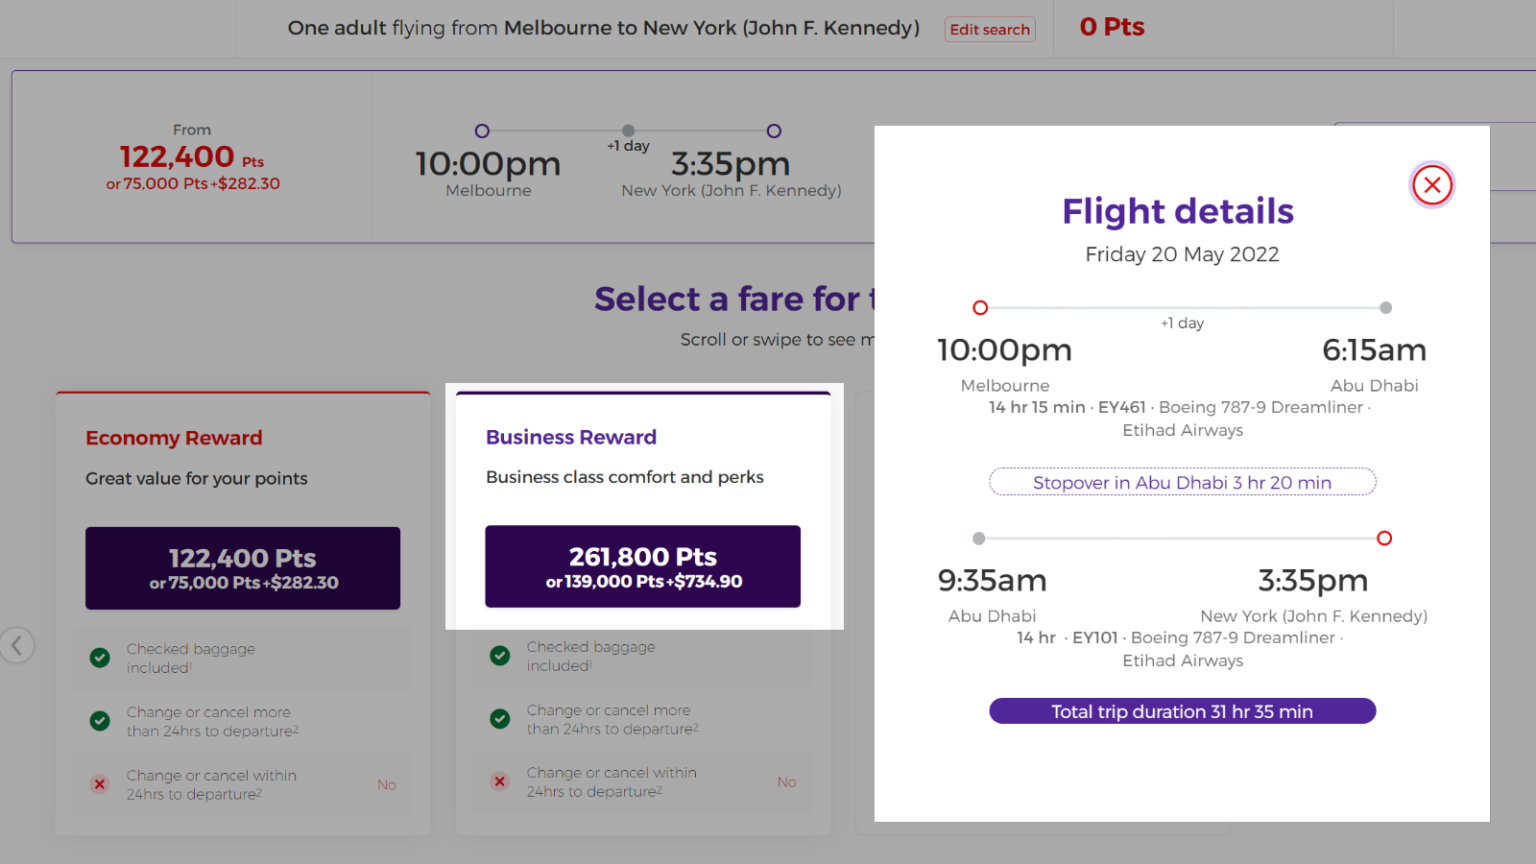Click the New York arrival circle on flight details timeline
Screen dimensions: 1536x864
pos(1385,538)
